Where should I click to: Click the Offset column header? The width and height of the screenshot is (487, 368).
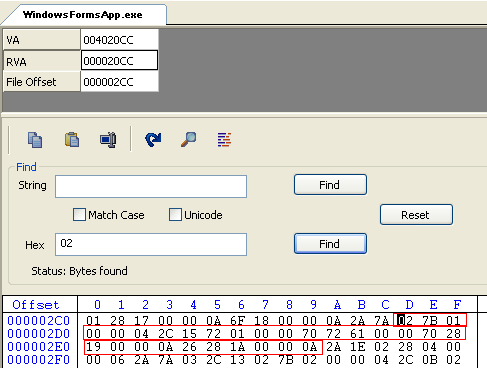coord(36,305)
